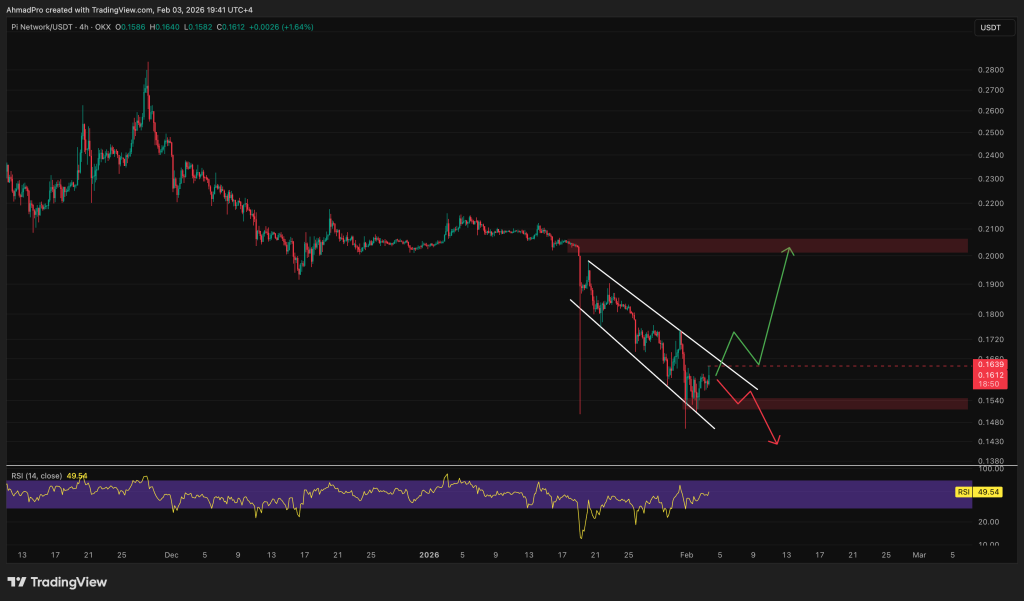Click the green upward projection arrowhead

tap(790, 249)
